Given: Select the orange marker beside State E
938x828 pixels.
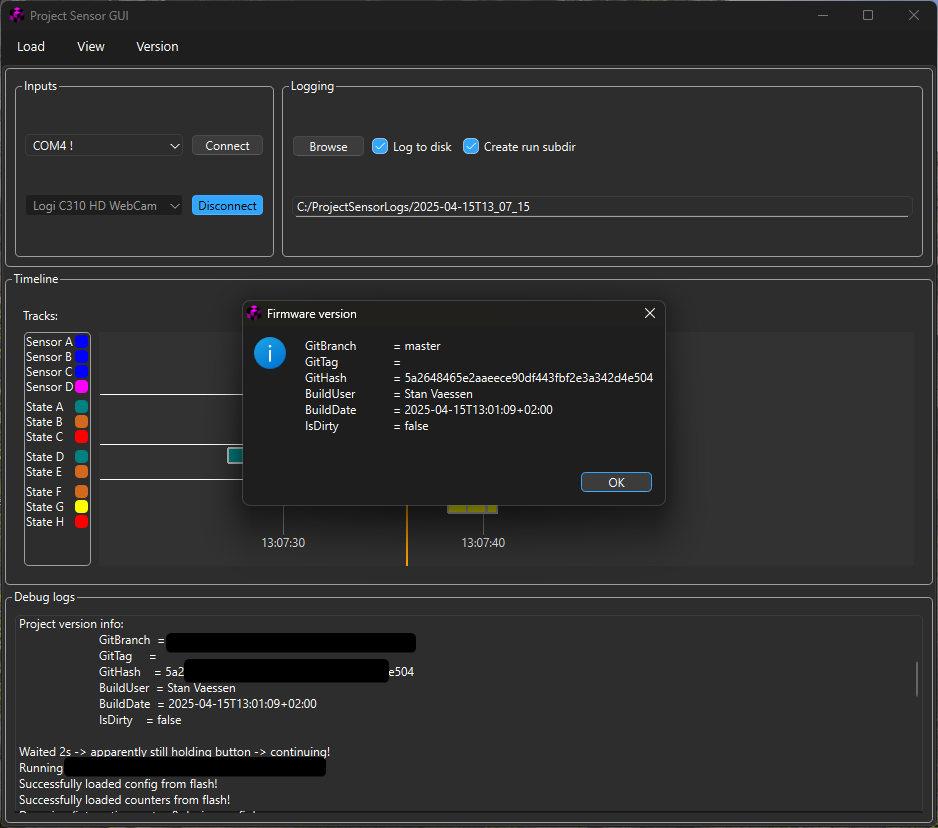Looking at the screenshot, I should [81, 472].
